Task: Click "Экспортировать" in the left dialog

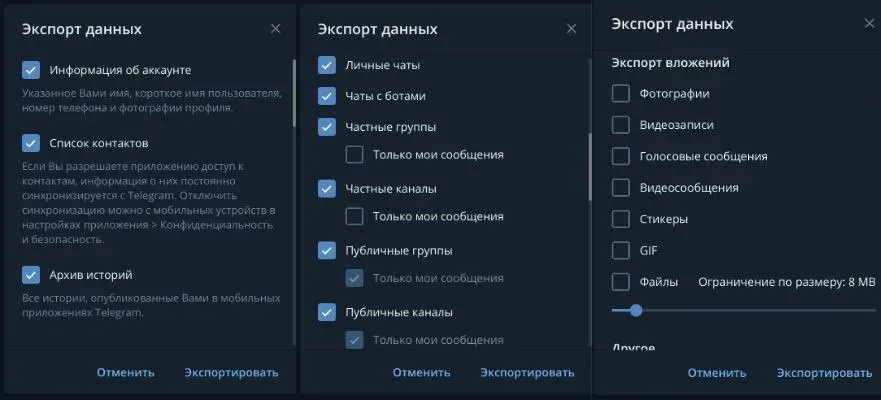Action: click(231, 373)
